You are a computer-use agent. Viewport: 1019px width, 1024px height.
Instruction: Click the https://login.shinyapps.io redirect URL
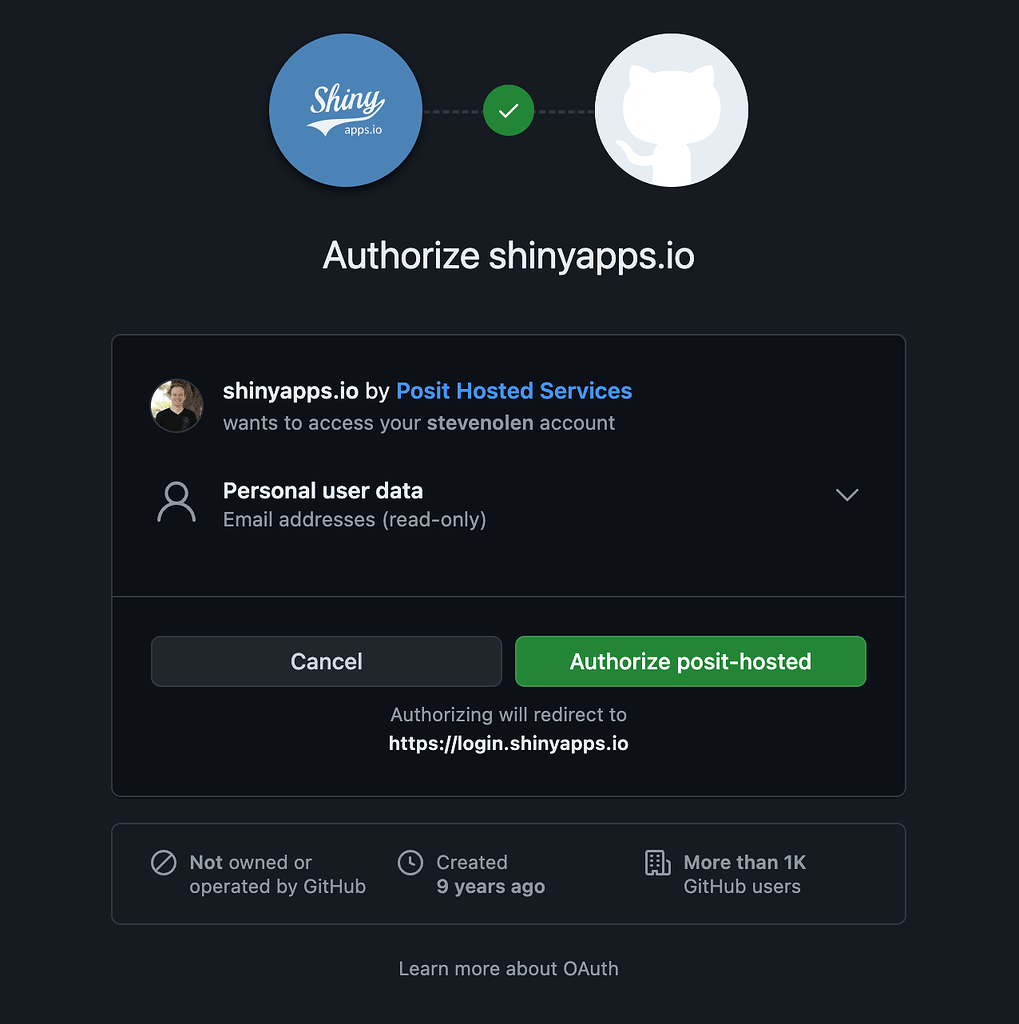tap(509, 743)
